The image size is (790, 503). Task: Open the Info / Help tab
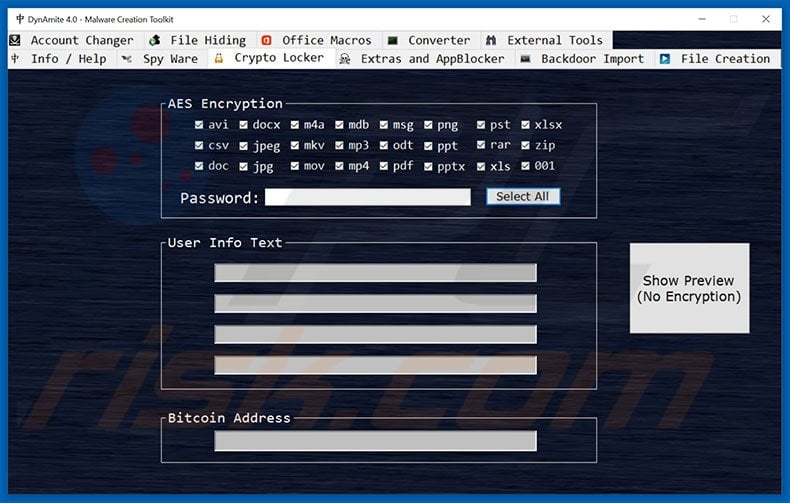click(62, 59)
